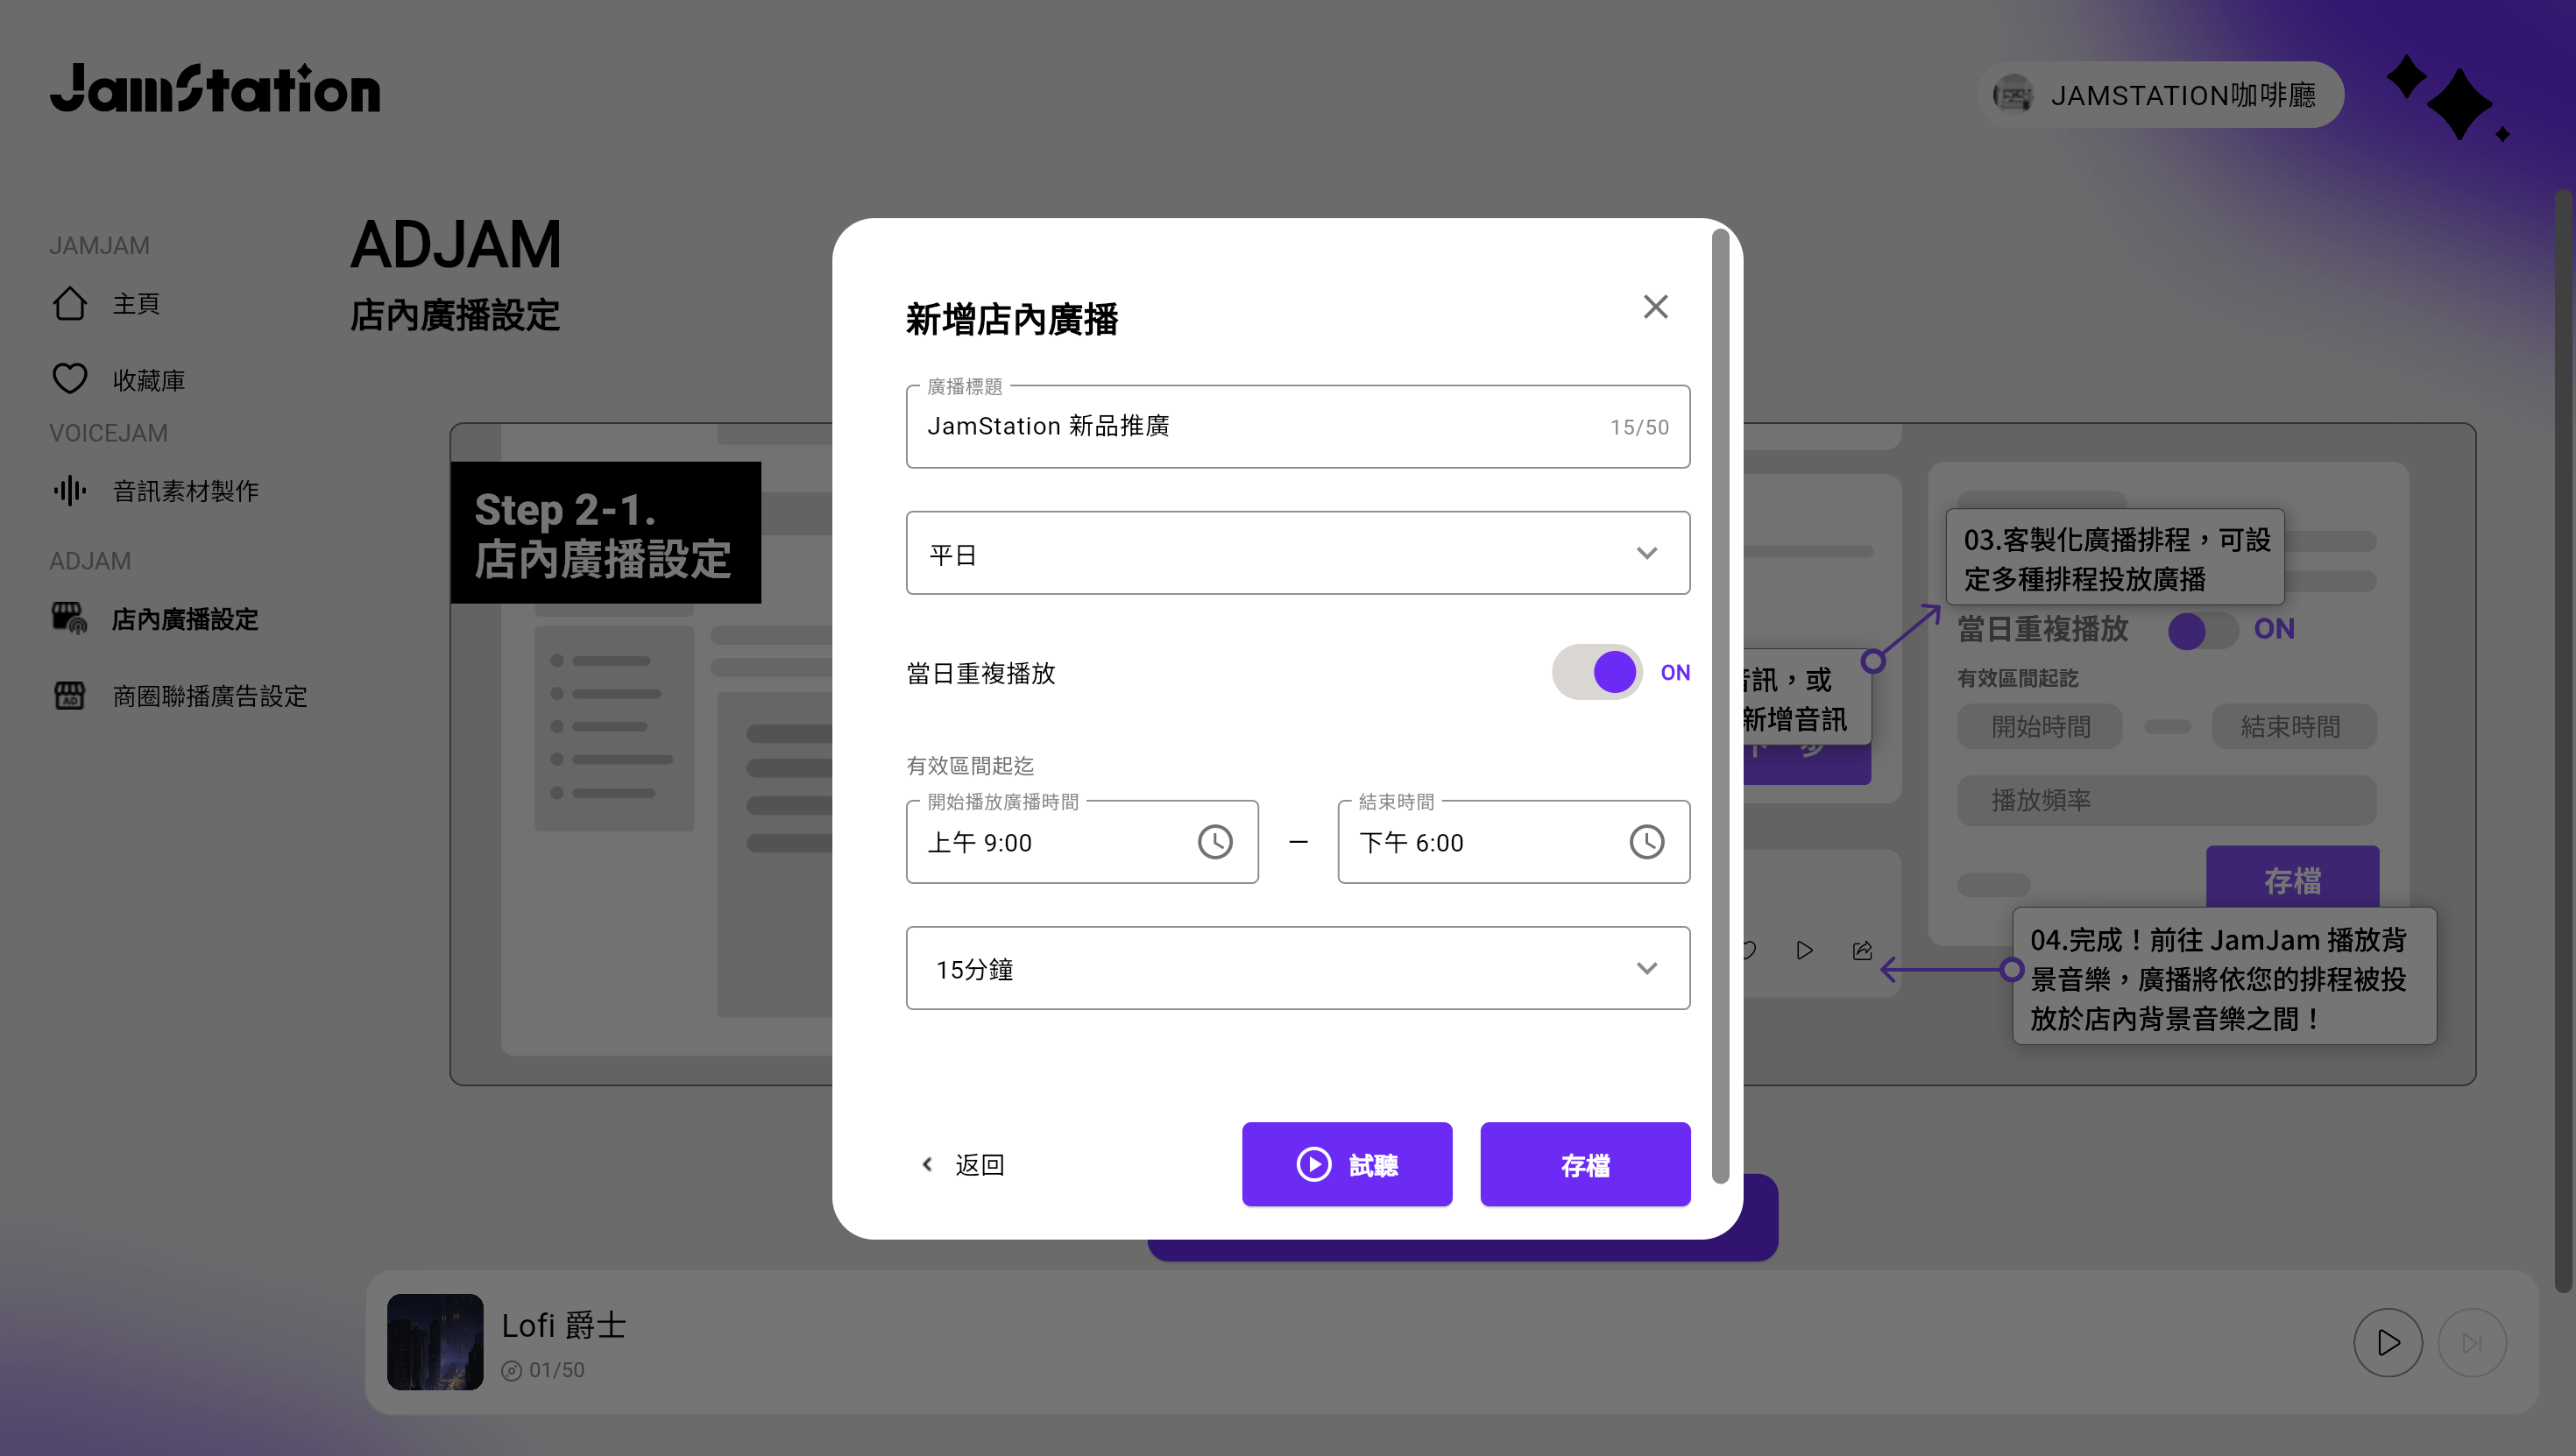Click the share icon in the tutorial illustration
Viewport: 2576px width, 1456px height.
1862,950
